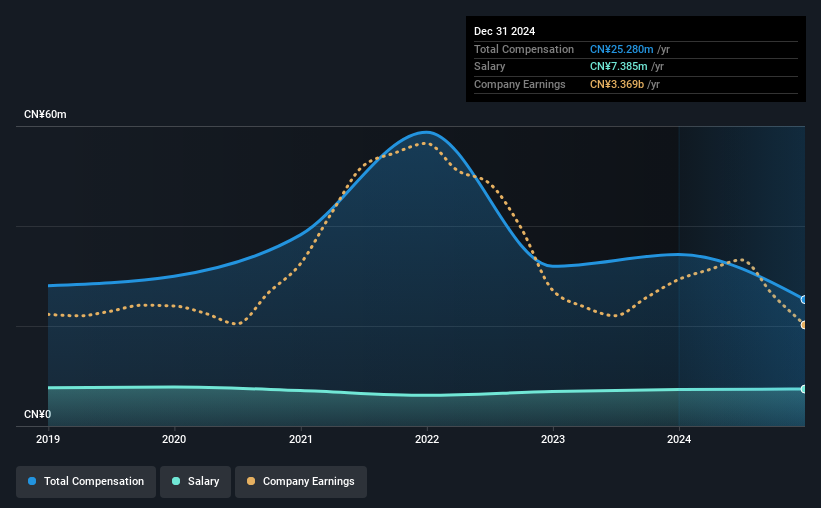Click the CN¥25.280m total compensation value

622,49
